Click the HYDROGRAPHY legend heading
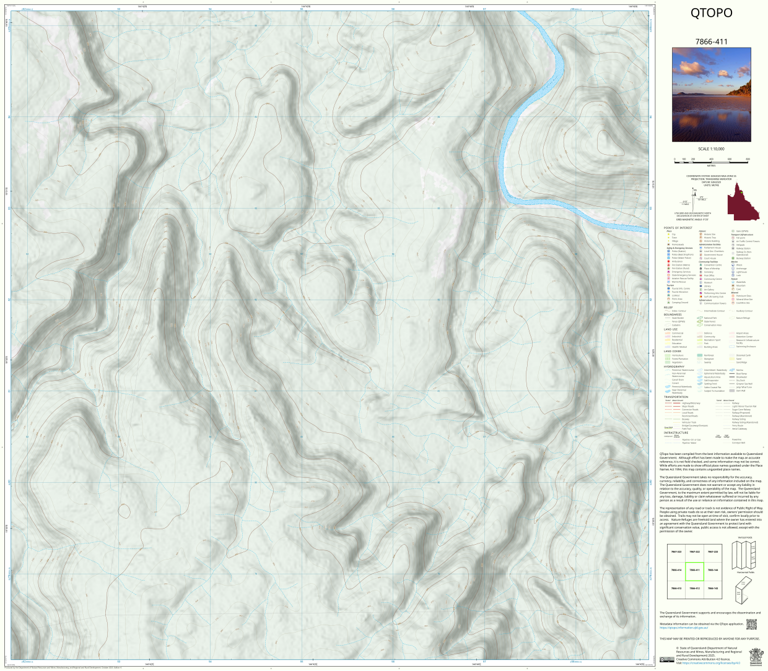The height and width of the screenshot is (671, 768). pos(674,366)
